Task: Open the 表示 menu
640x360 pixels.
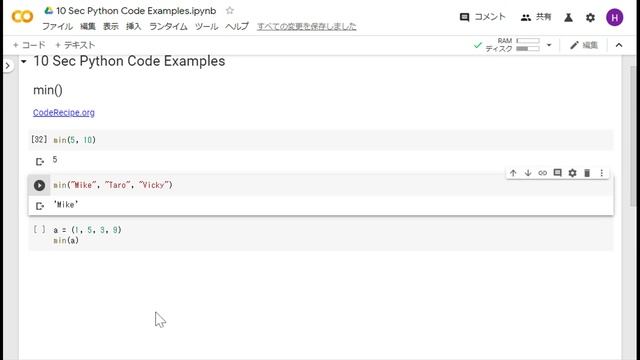Action: (111, 27)
